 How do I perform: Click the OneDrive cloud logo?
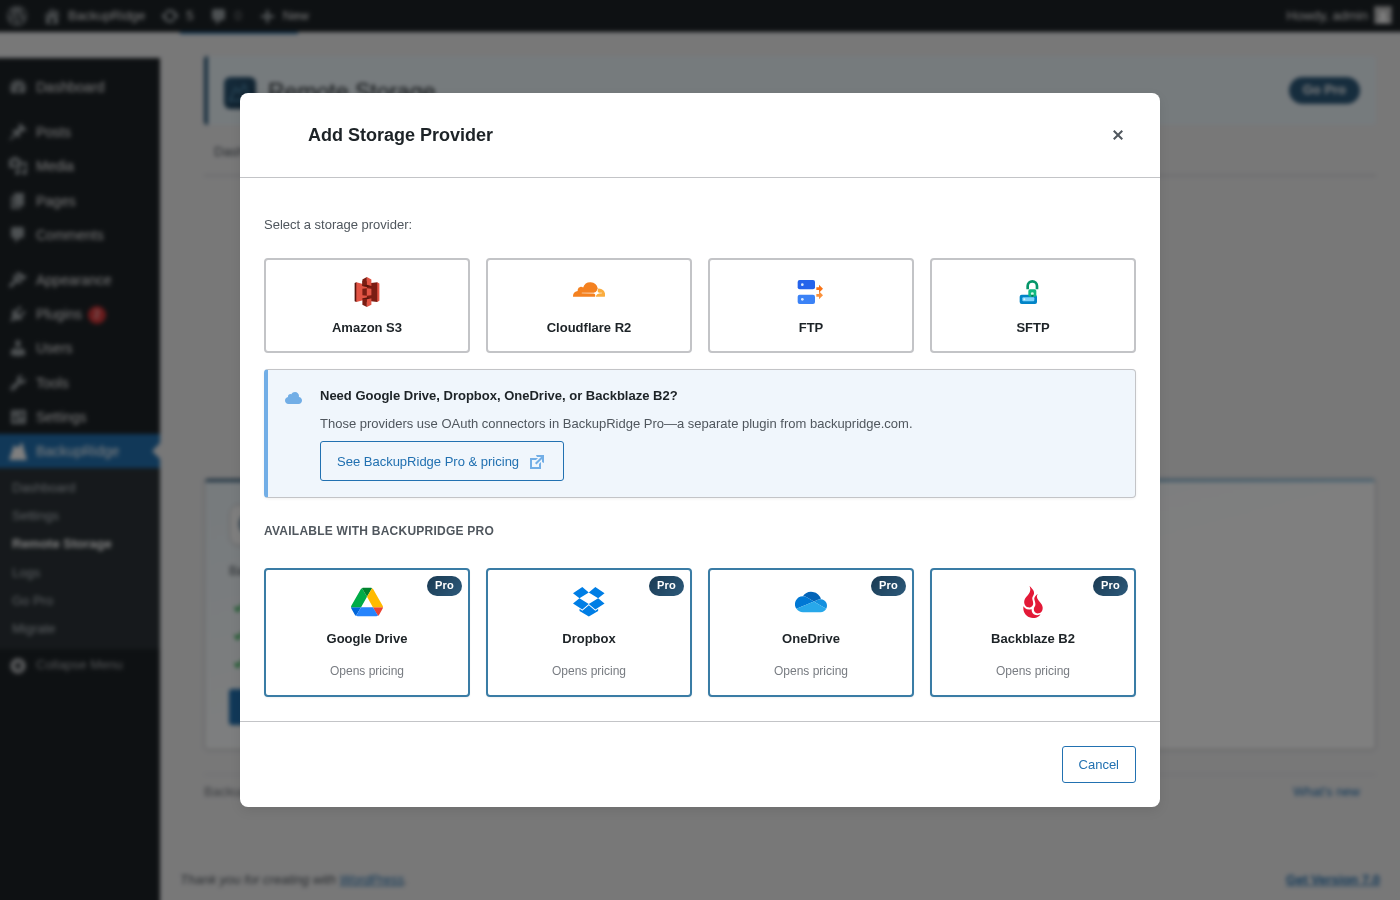tap(811, 602)
